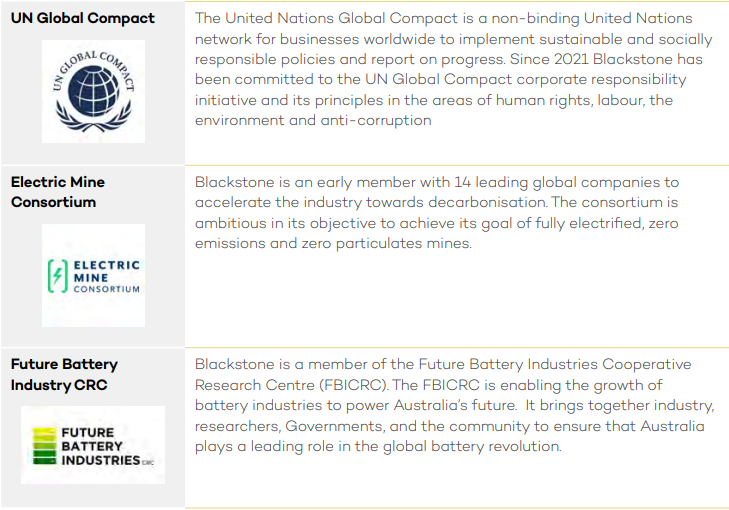Select the 'UN Global Compact' heading
Viewport: 729px width, 510px height.
click(x=83, y=18)
